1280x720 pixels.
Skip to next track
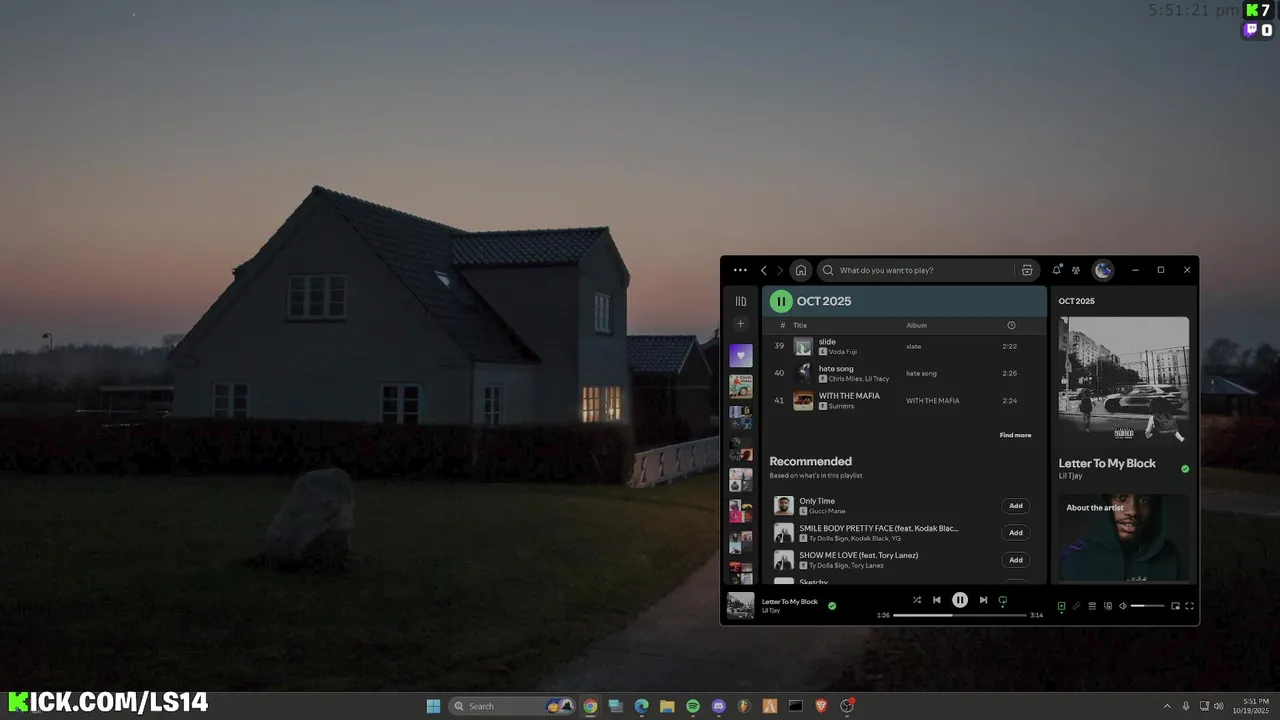(983, 600)
